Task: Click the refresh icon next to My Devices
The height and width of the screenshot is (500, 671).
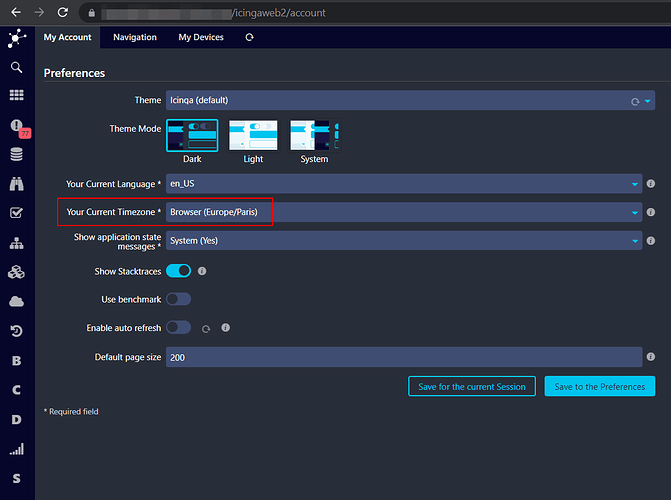Action: coord(249,37)
